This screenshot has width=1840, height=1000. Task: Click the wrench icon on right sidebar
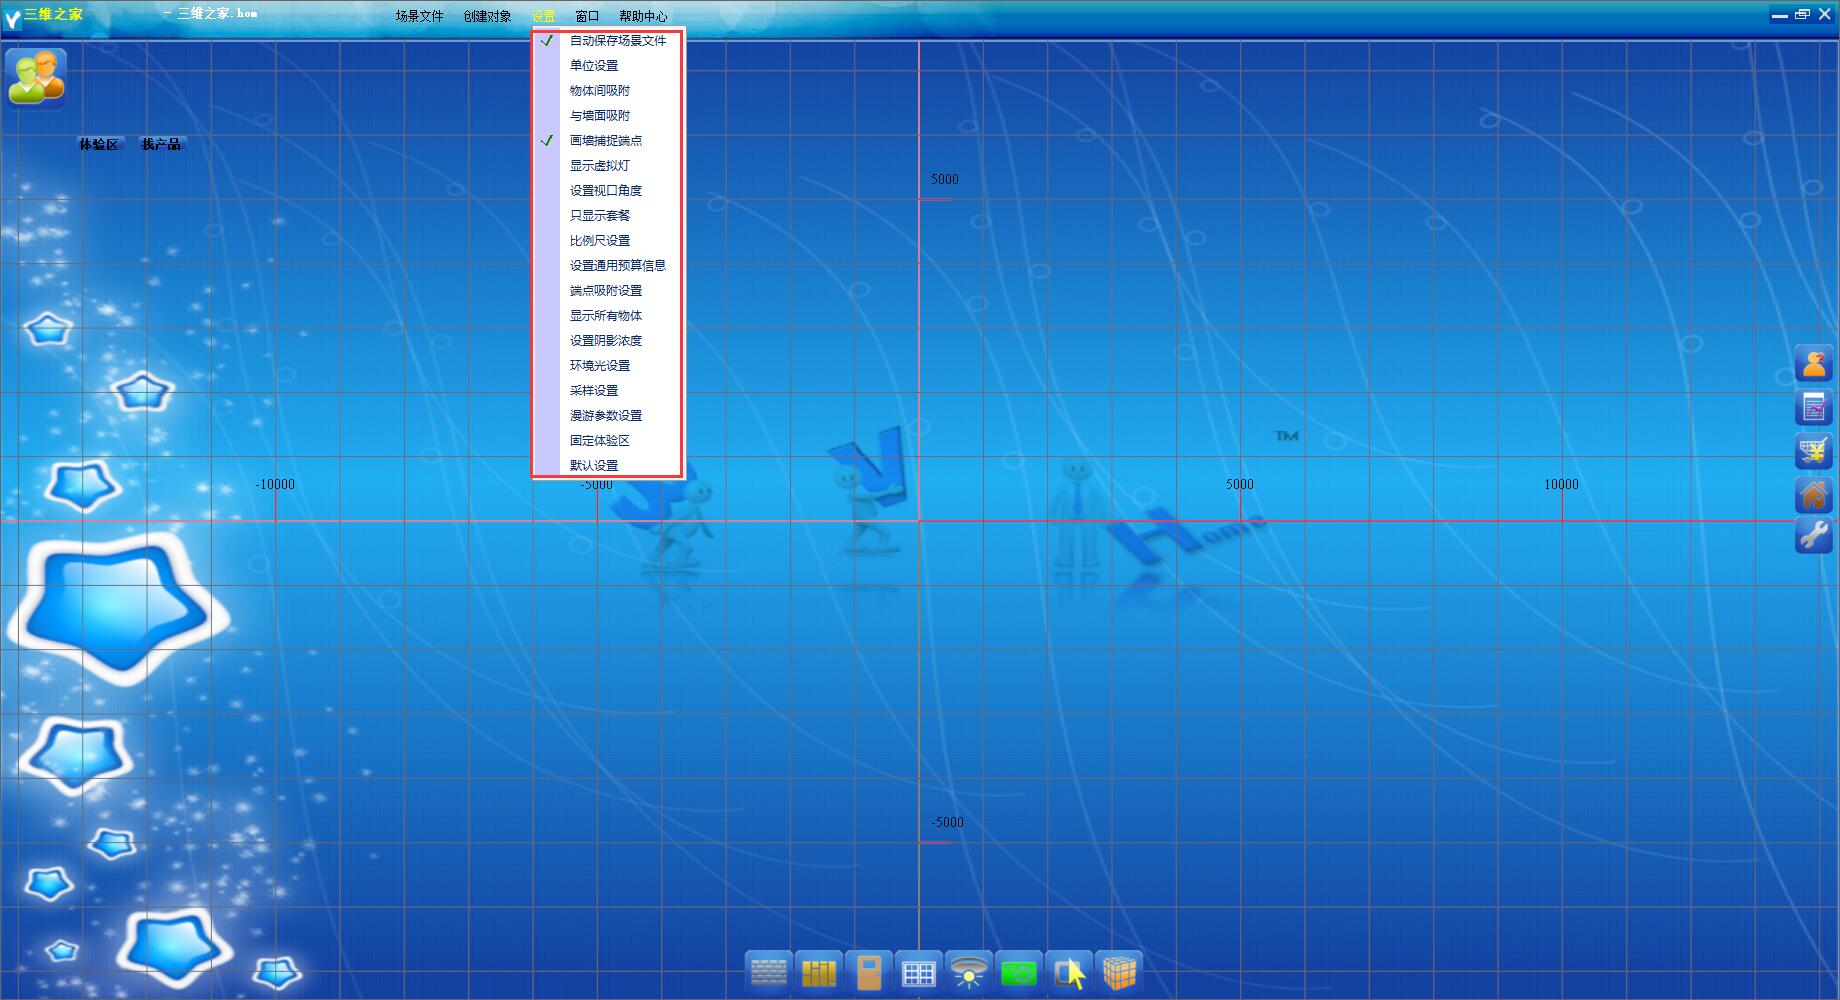(x=1813, y=536)
